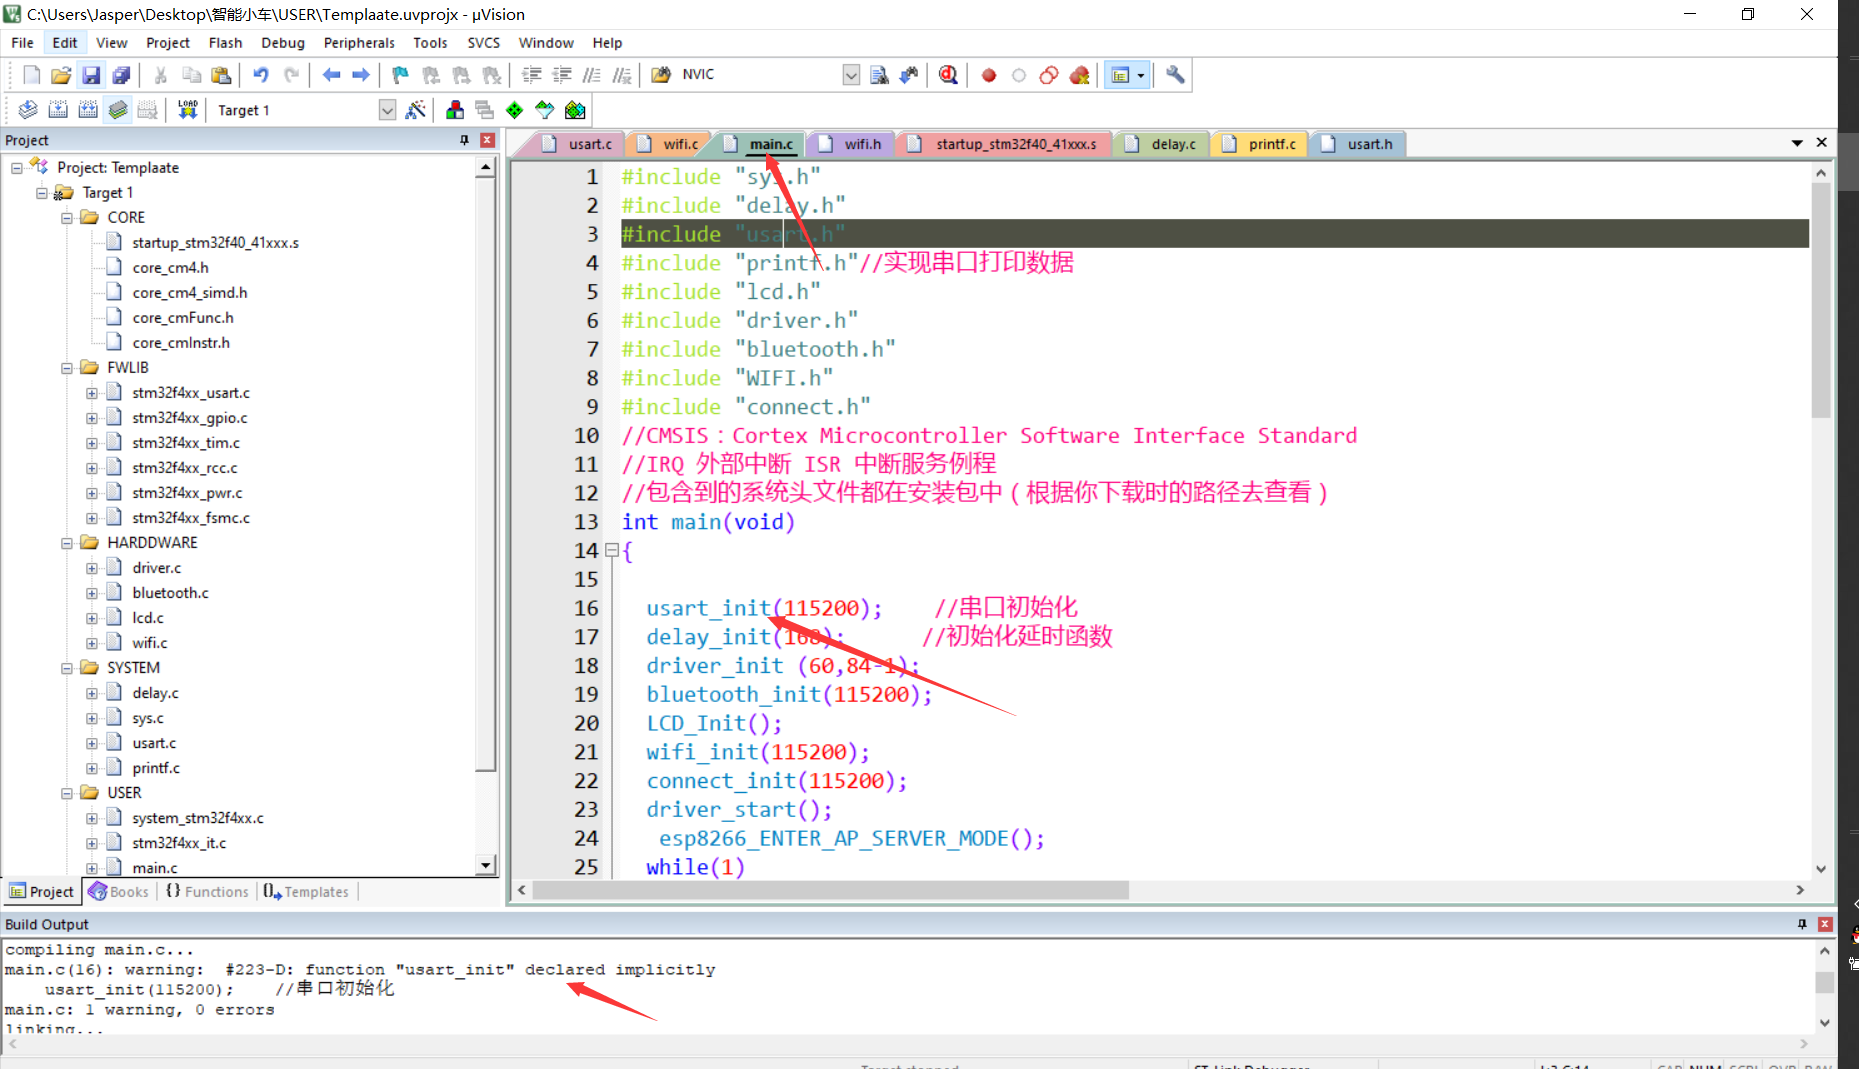Select core_cm4.h in the project tree

(x=170, y=268)
